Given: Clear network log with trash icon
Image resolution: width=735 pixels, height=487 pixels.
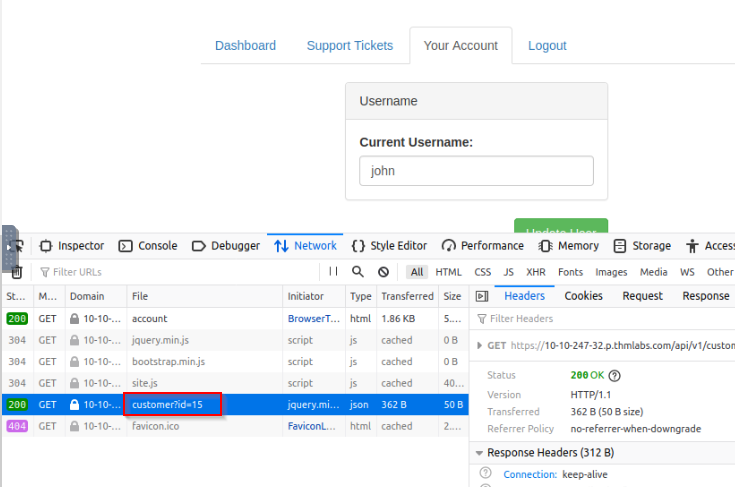Looking at the screenshot, I should [17, 272].
